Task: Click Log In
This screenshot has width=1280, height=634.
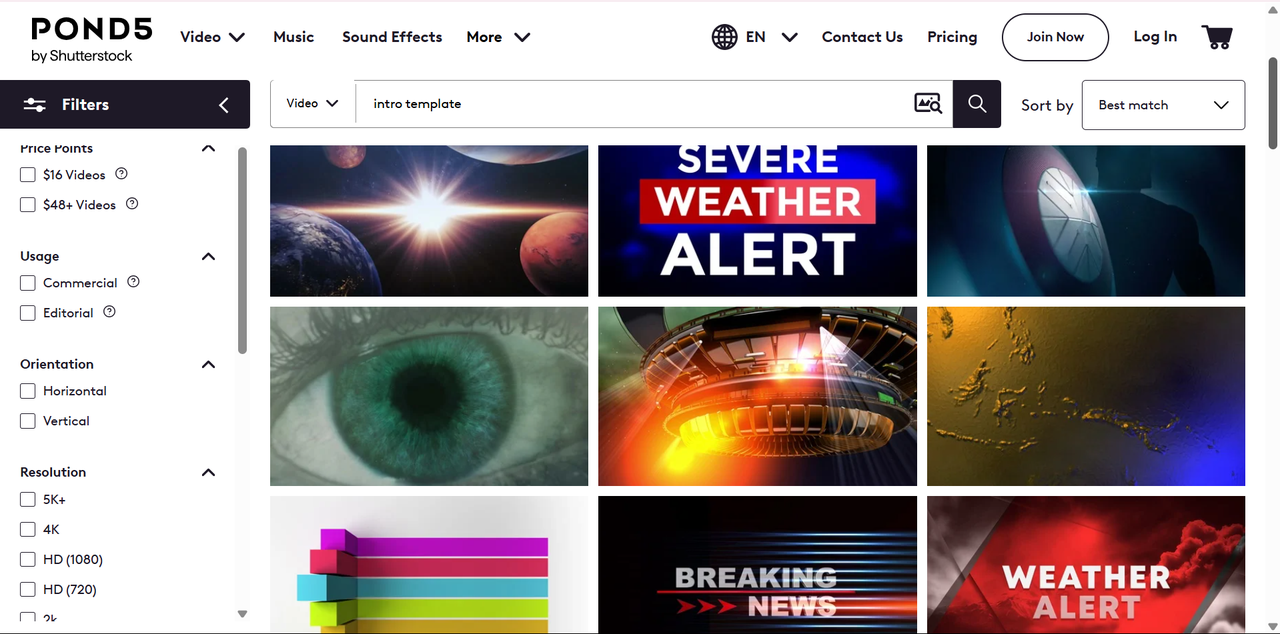Action: pos(1155,37)
